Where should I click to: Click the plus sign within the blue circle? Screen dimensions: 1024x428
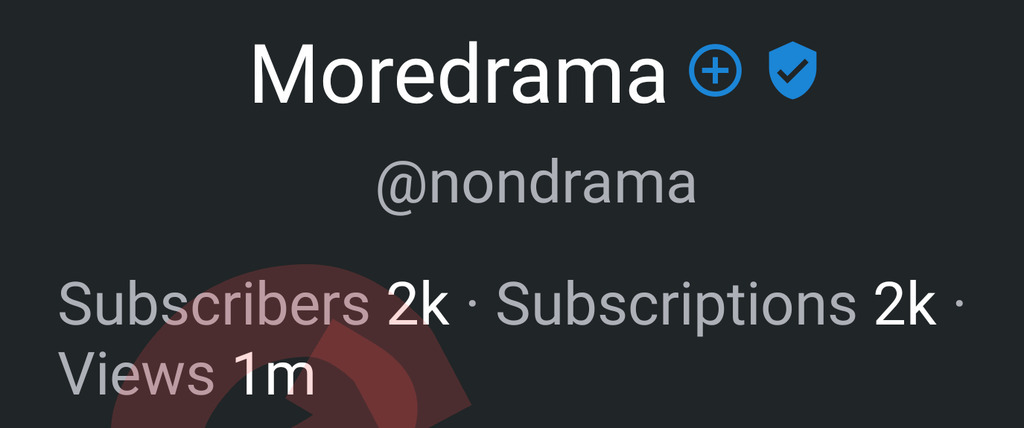715,70
